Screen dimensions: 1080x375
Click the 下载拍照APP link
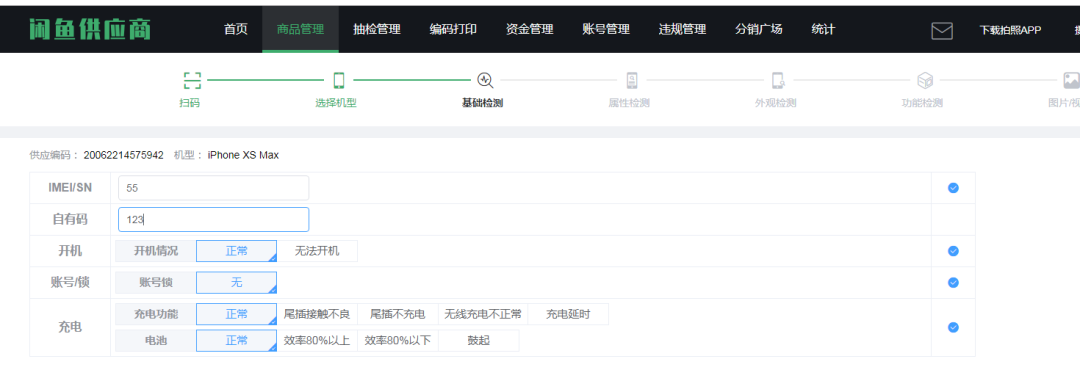coord(1010,30)
